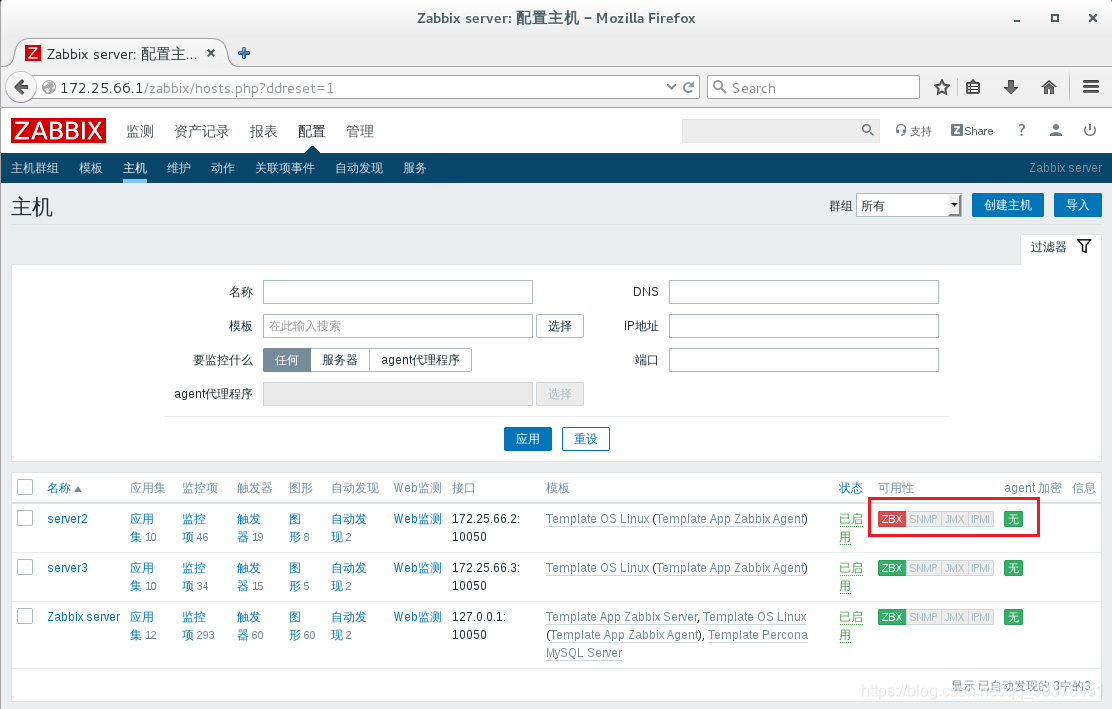The image size is (1112, 709).
Task: Open Zabbix support (支持) link
Action: [913, 130]
